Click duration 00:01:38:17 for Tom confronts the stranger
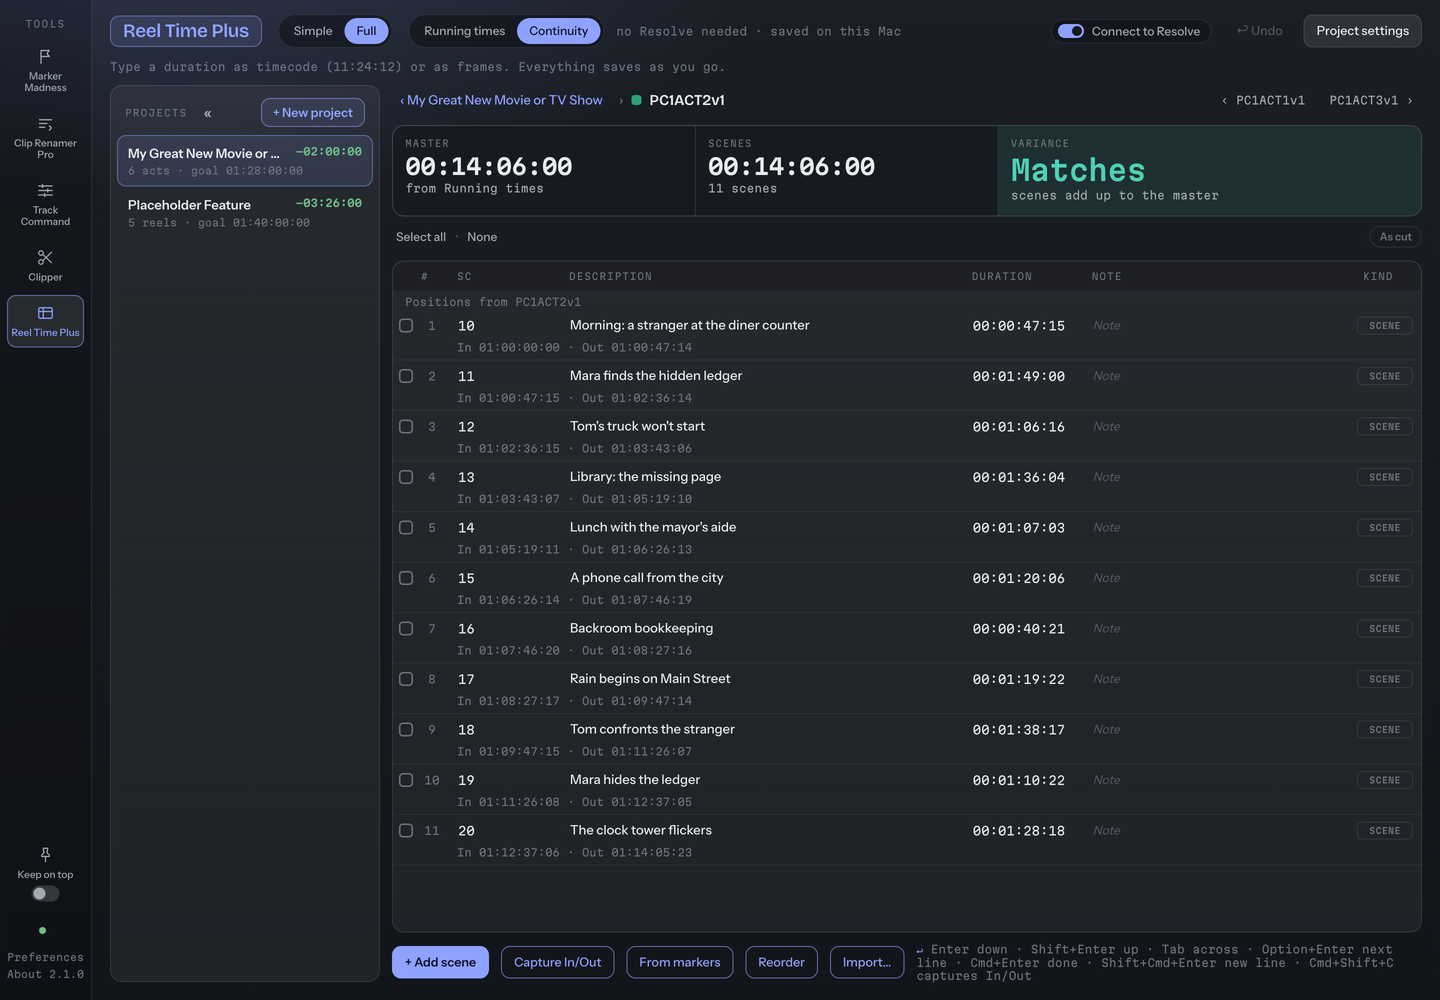1440x1000 pixels. [1018, 730]
